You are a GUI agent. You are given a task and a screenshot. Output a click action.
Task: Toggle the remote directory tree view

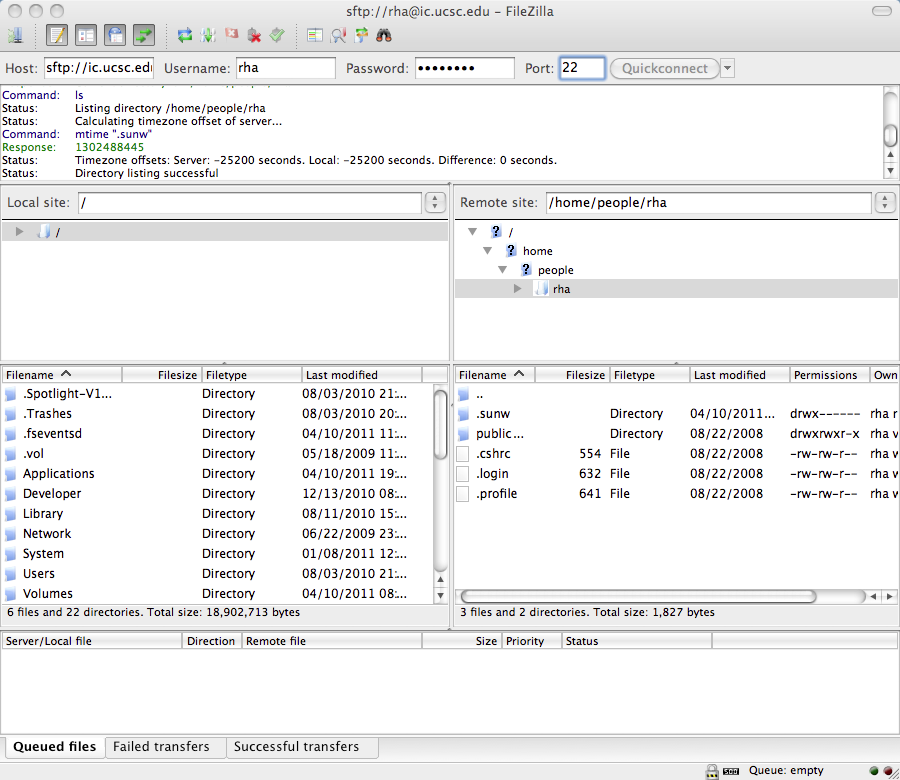point(115,36)
